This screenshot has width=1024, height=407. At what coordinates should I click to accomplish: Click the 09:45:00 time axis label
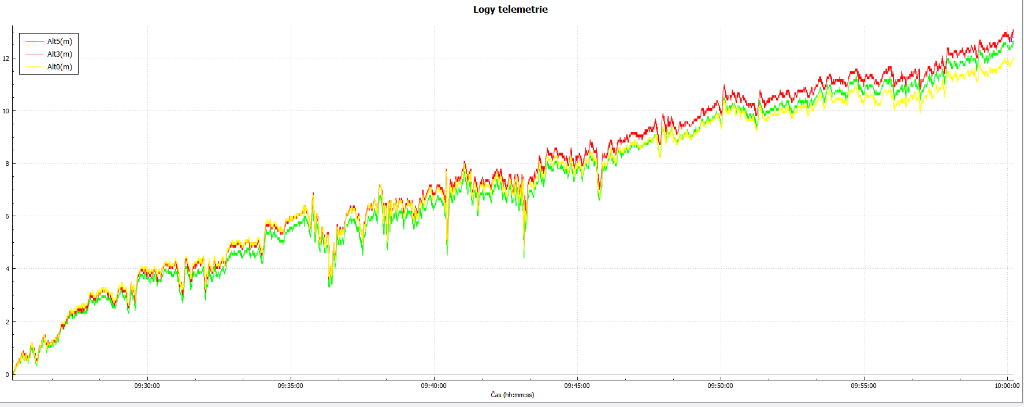(x=577, y=384)
